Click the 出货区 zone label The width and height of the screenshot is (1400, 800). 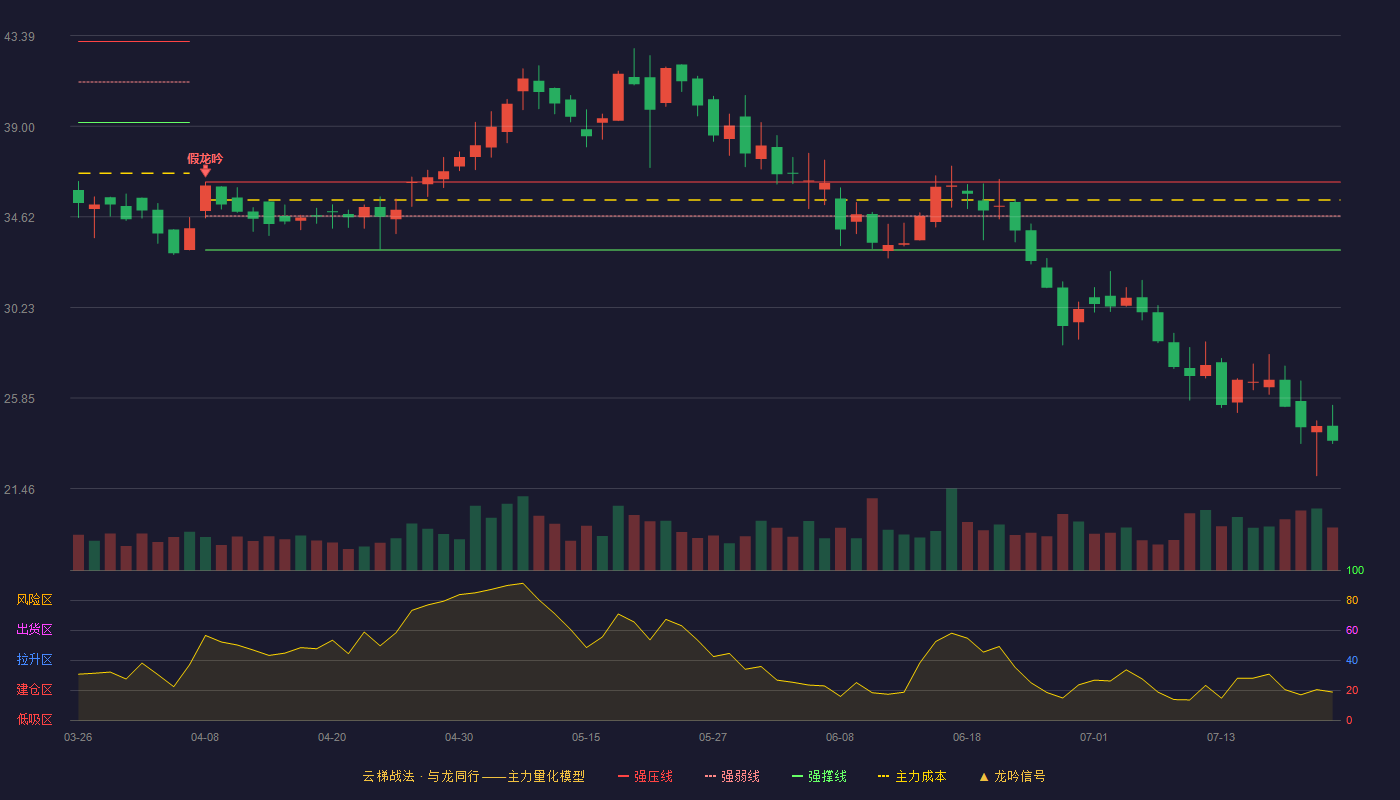[x=34, y=630]
